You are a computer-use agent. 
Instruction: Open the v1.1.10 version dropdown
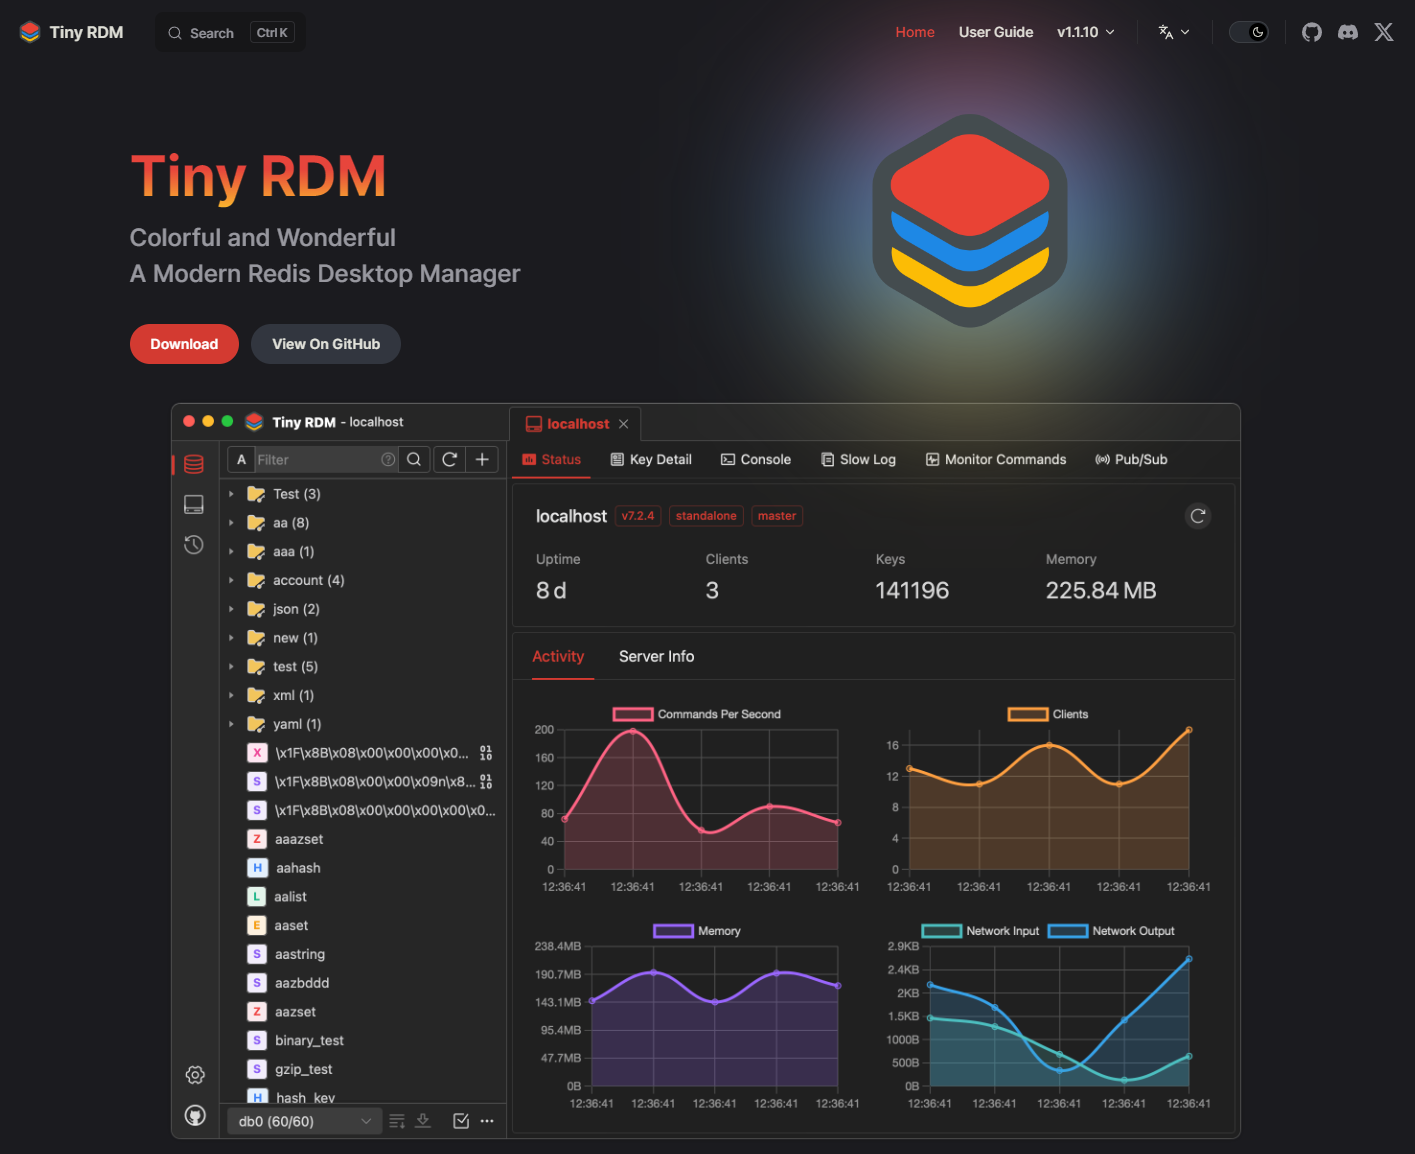[x=1085, y=31]
